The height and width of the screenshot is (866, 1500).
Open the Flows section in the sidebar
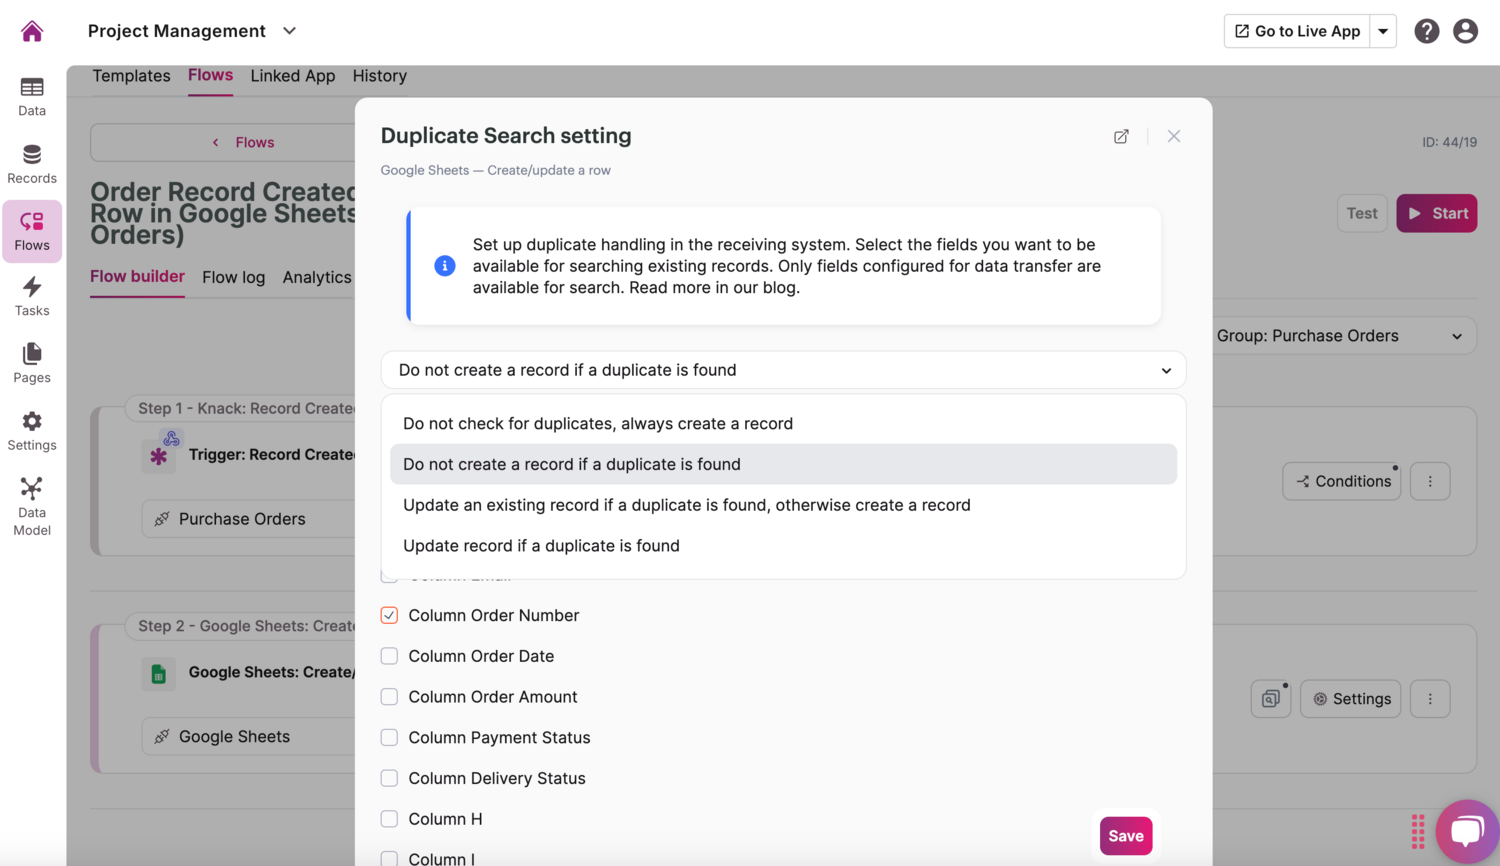[31, 231]
